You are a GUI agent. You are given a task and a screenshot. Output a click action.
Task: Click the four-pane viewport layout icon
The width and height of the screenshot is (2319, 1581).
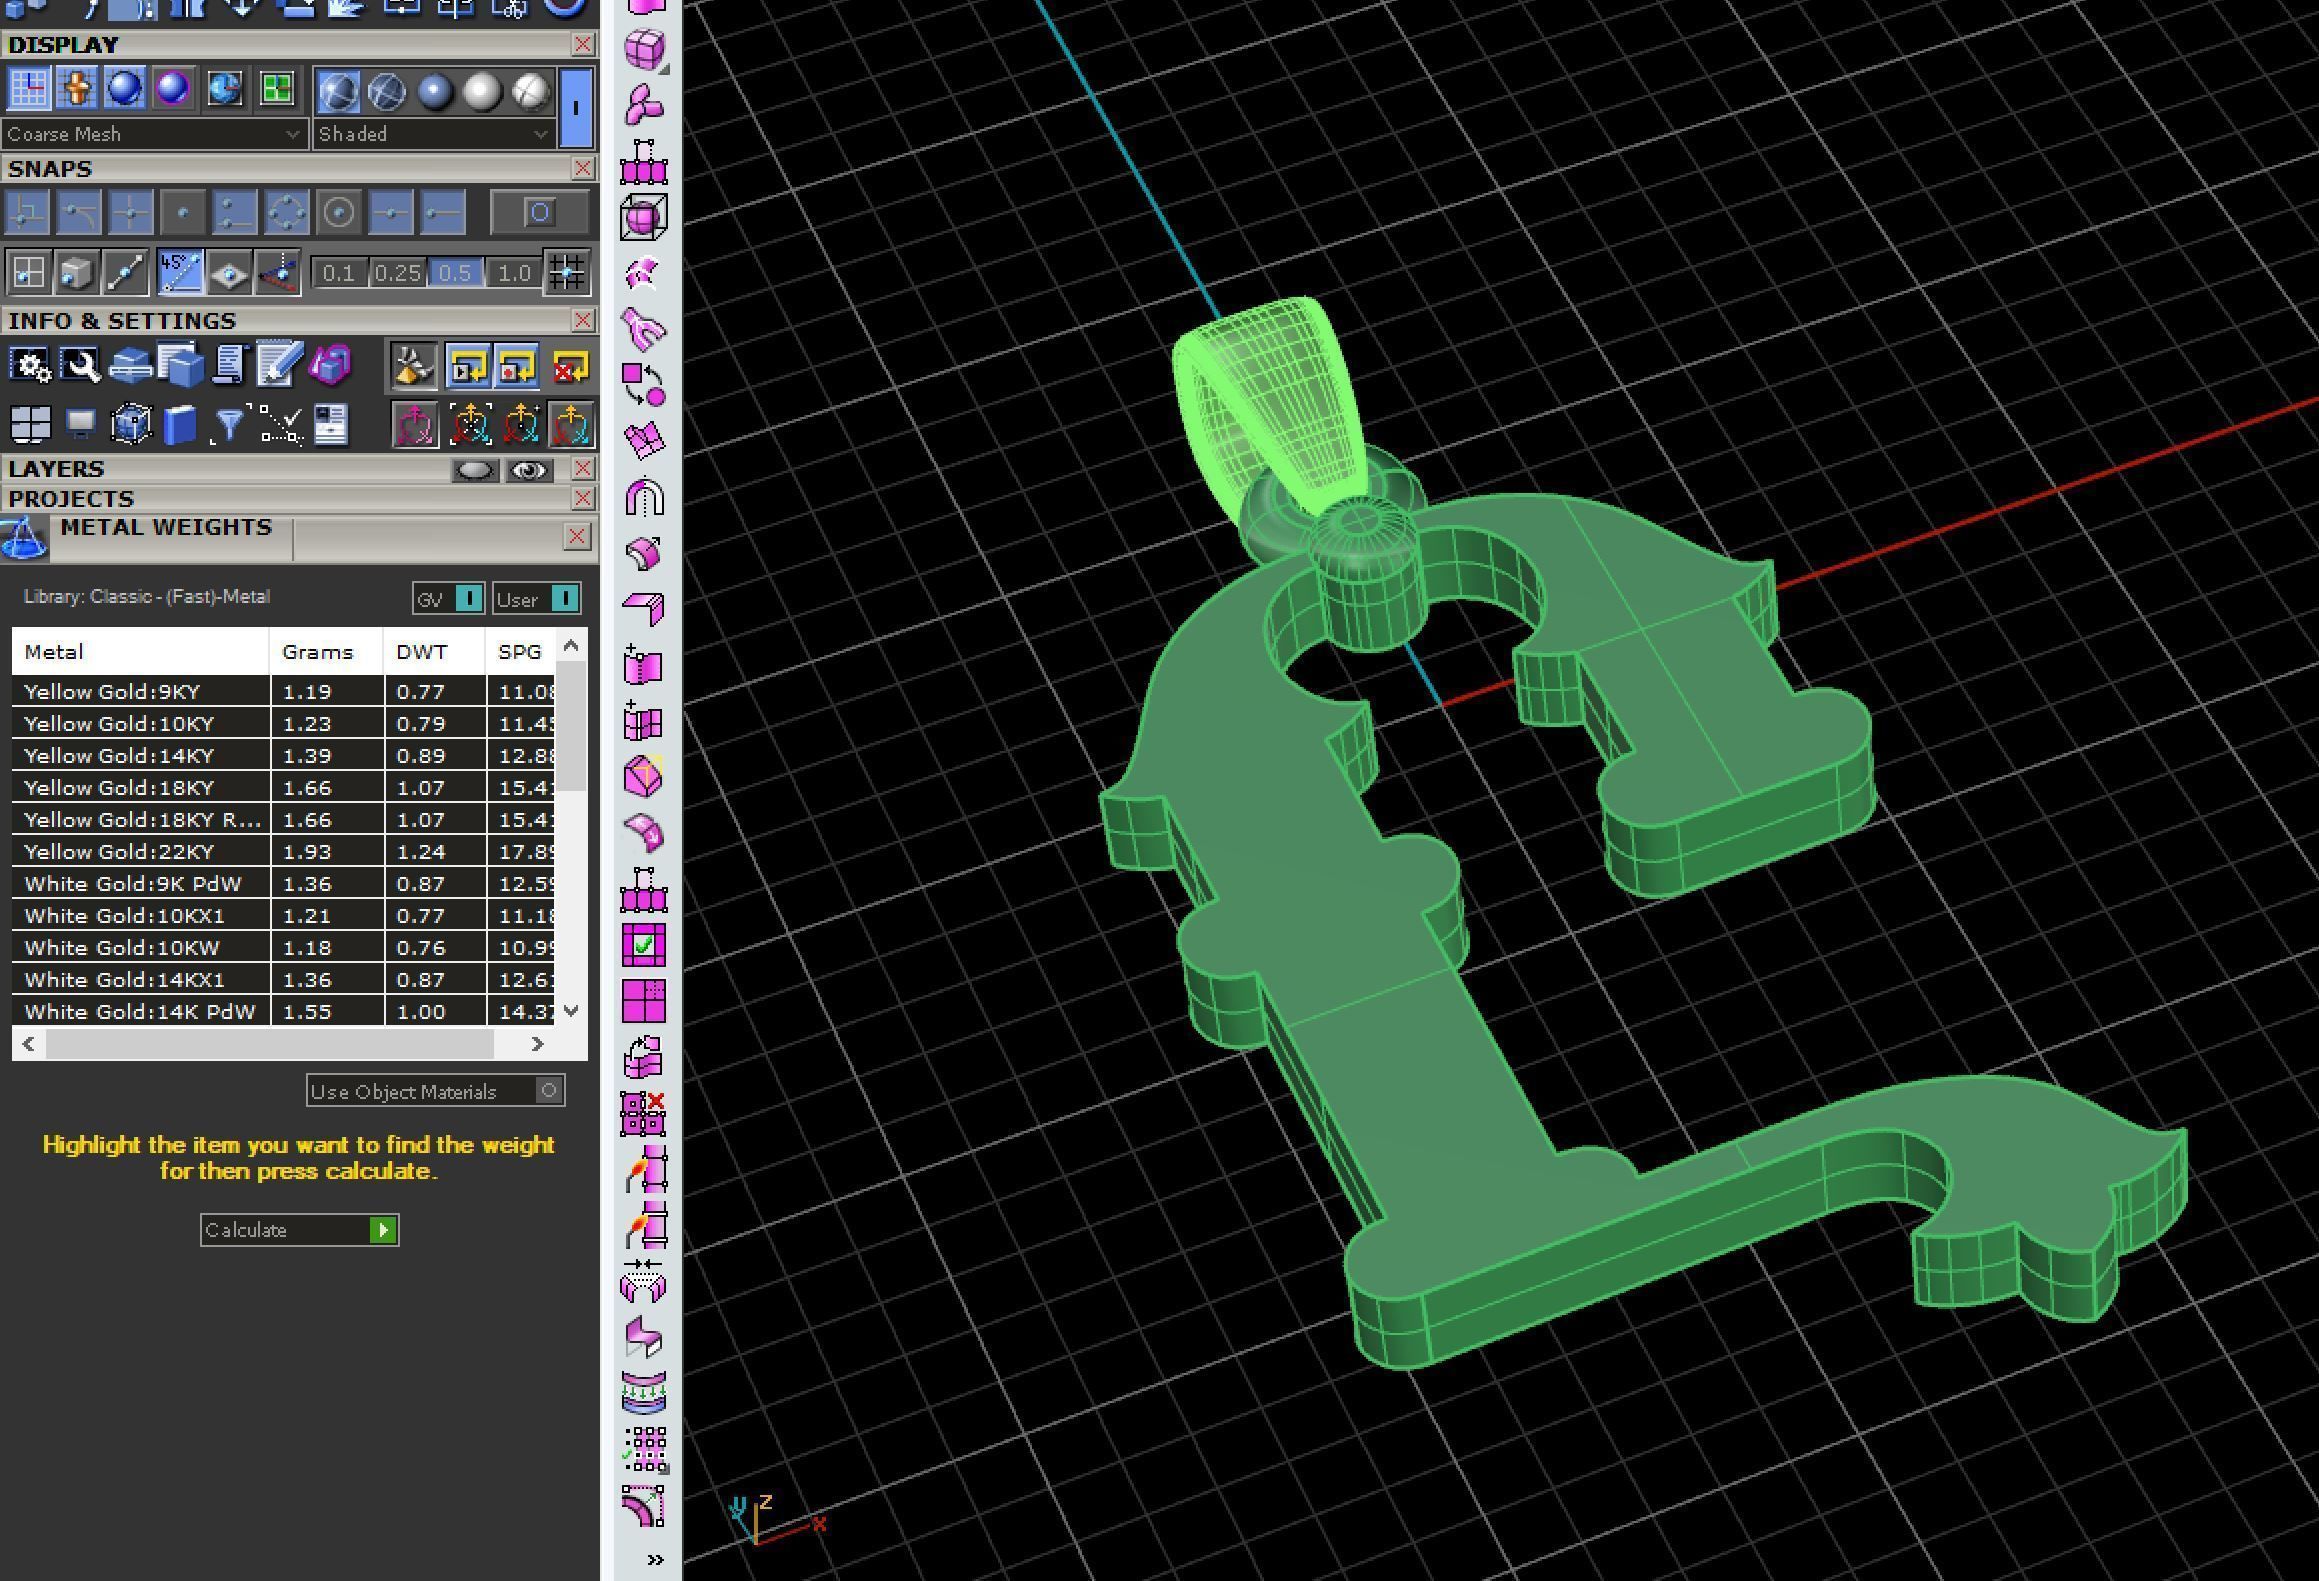30,425
